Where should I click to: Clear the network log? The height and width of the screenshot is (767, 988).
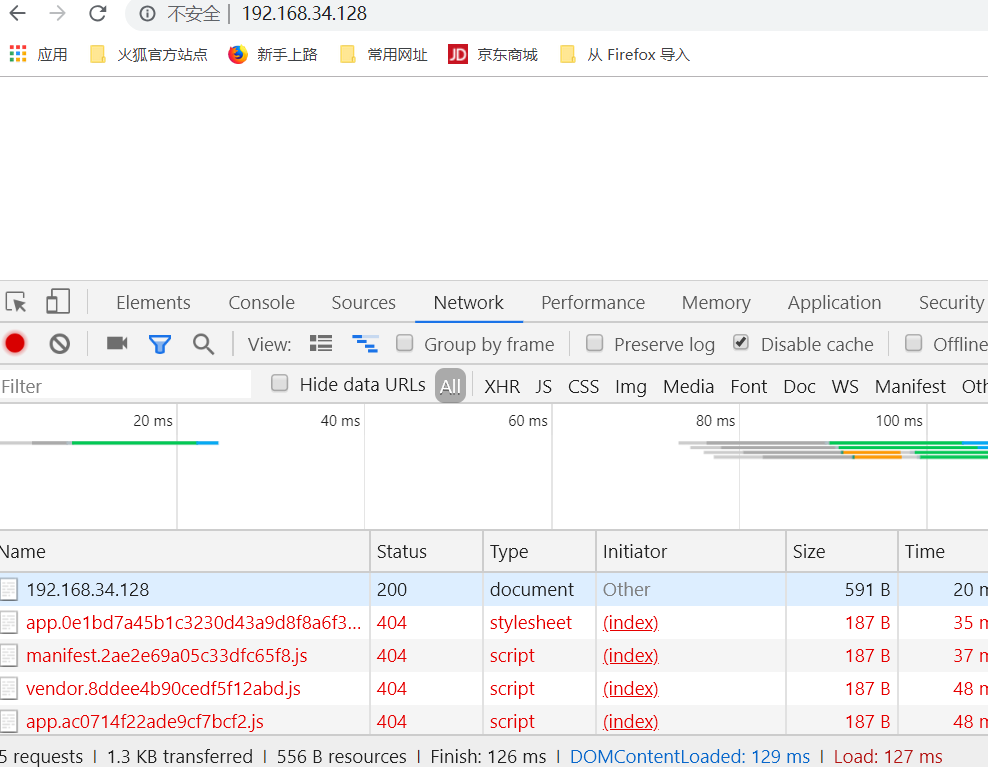click(x=60, y=344)
